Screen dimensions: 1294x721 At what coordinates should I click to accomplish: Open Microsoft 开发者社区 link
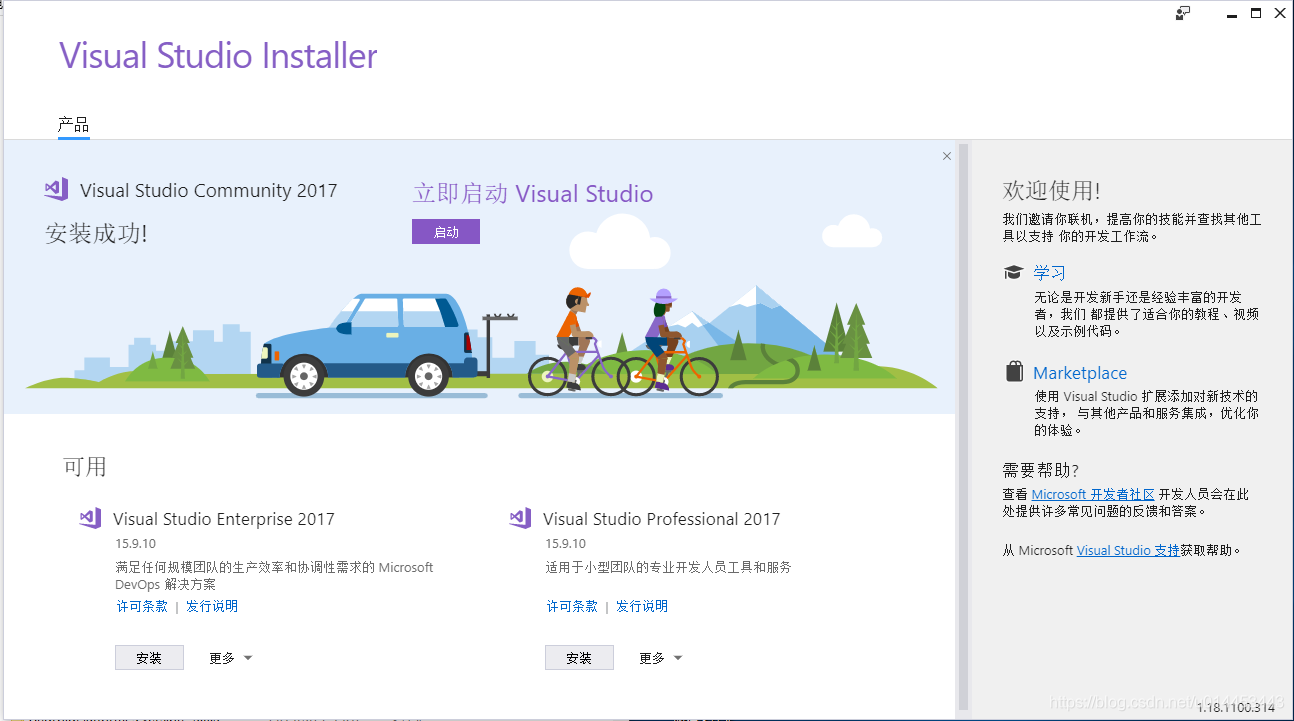click(x=1093, y=494)
